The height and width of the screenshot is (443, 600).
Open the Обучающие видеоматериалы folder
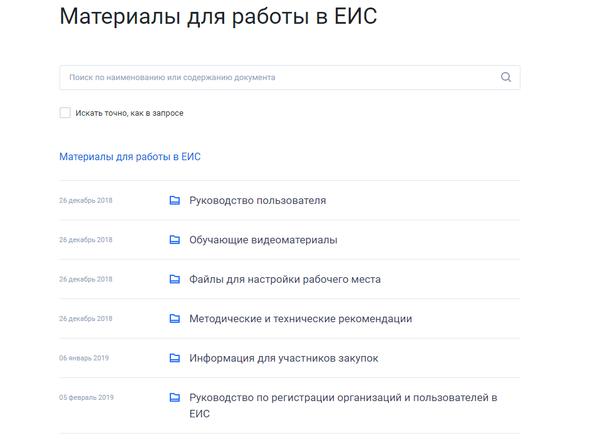coord(263,240)
